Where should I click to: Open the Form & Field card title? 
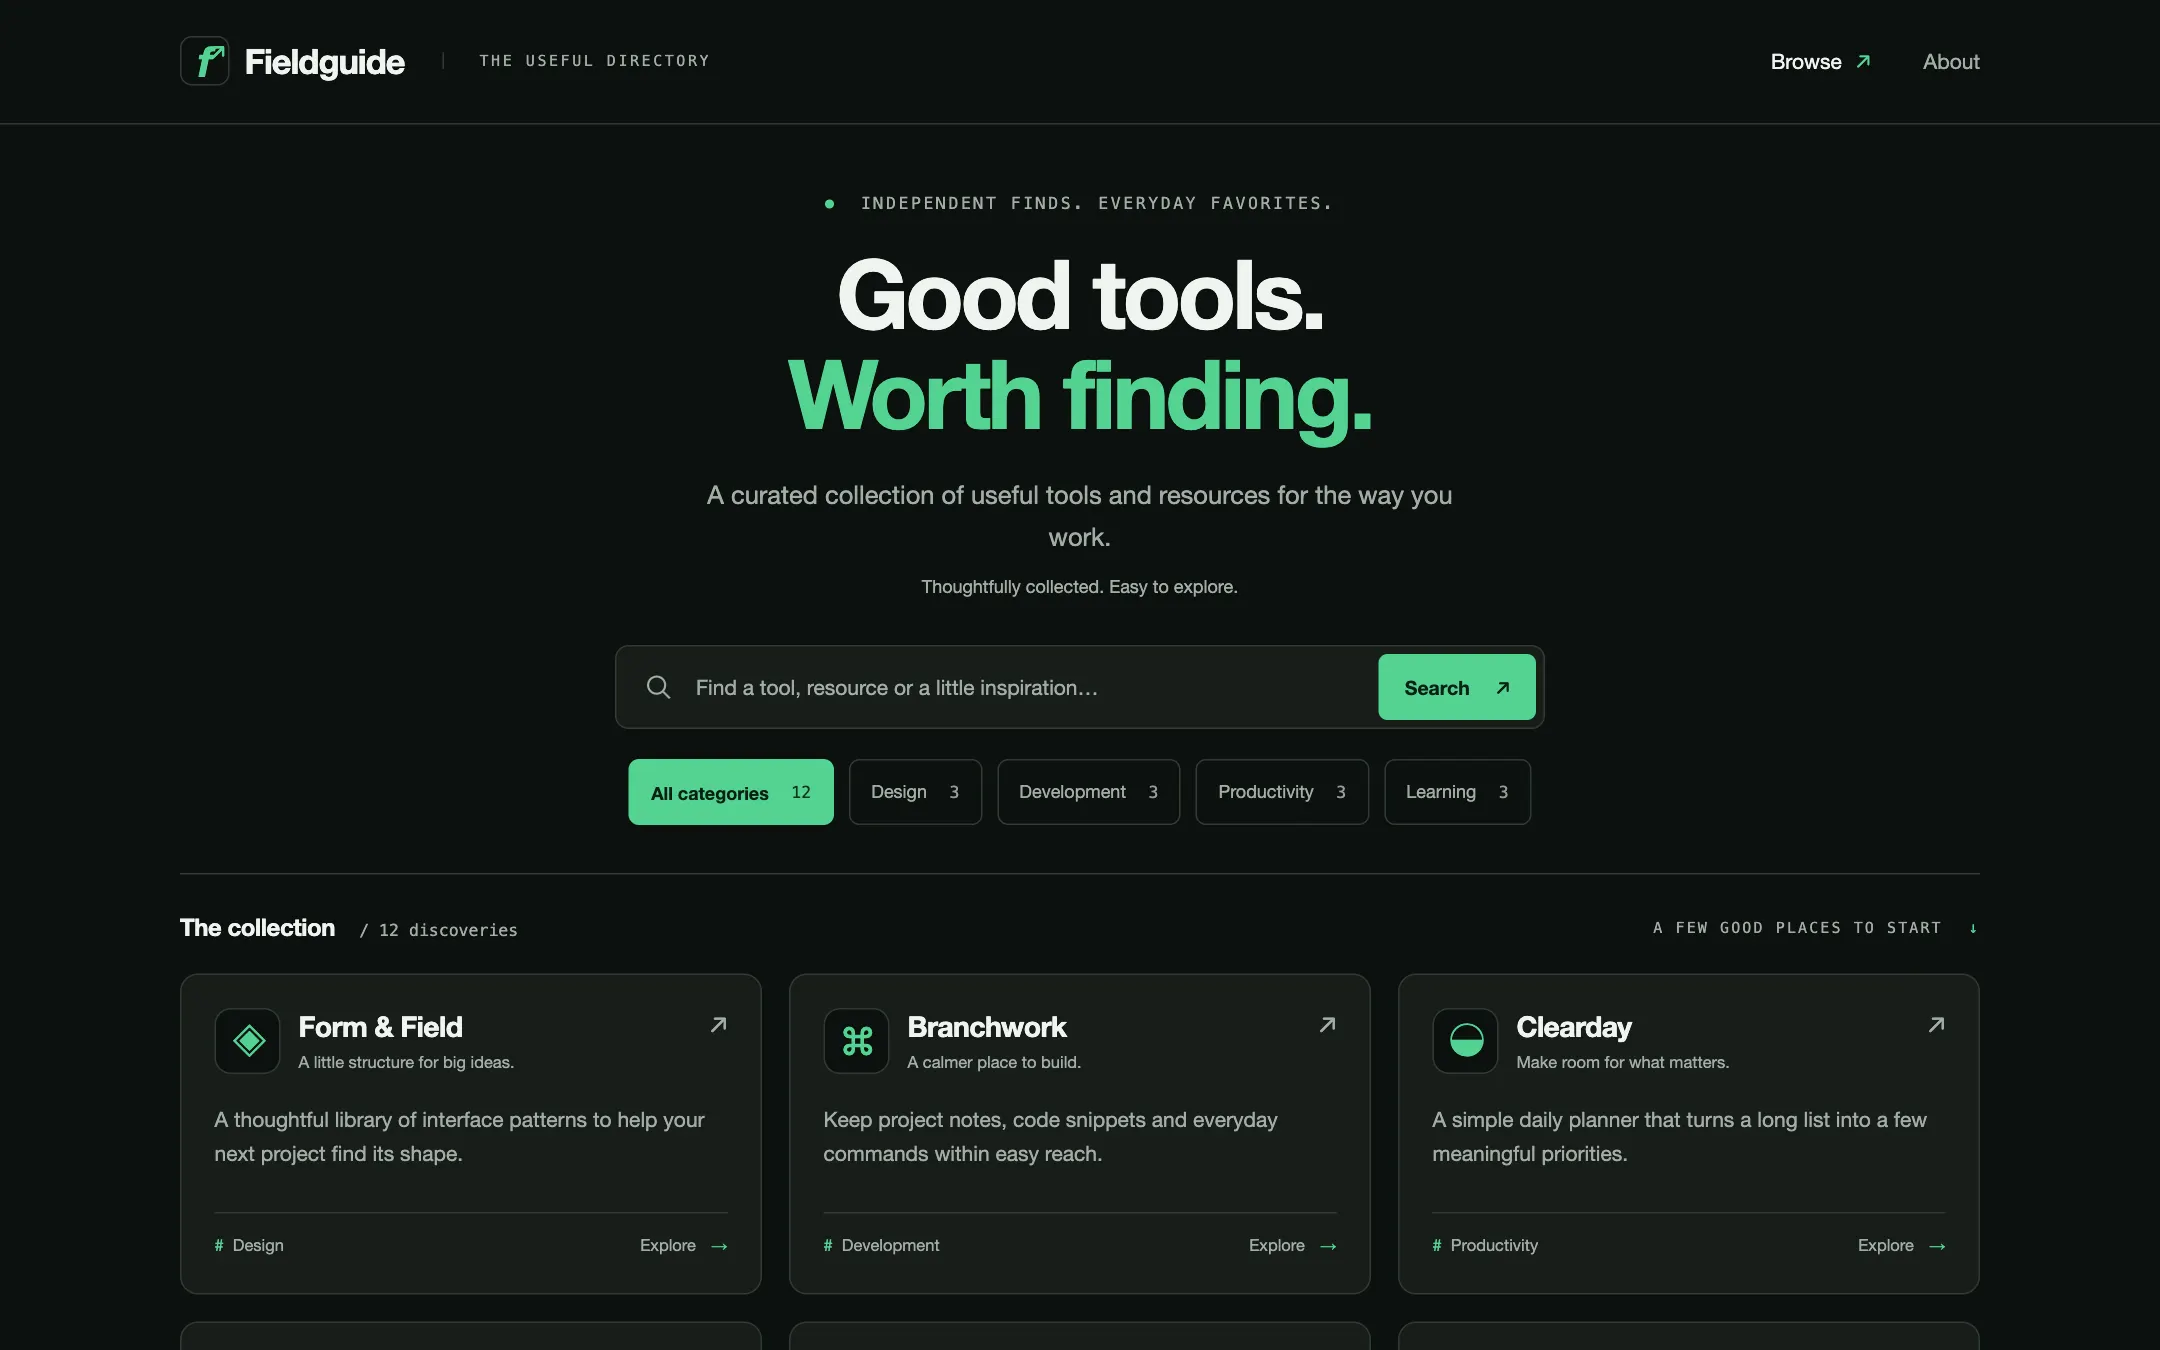[x=380, y=1027]
